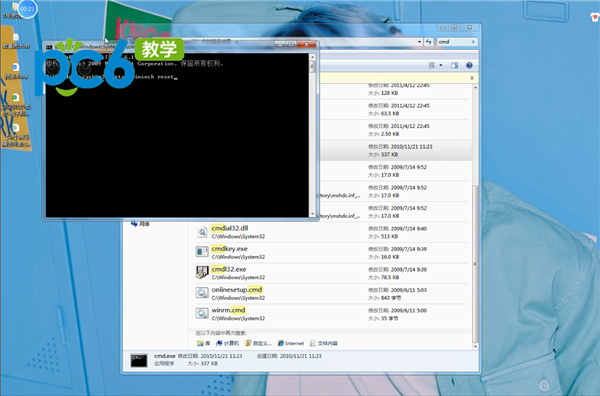This screenshot has height=396, width=600.
Task: Search again on Internet
Action: click(x=290, y=343)
